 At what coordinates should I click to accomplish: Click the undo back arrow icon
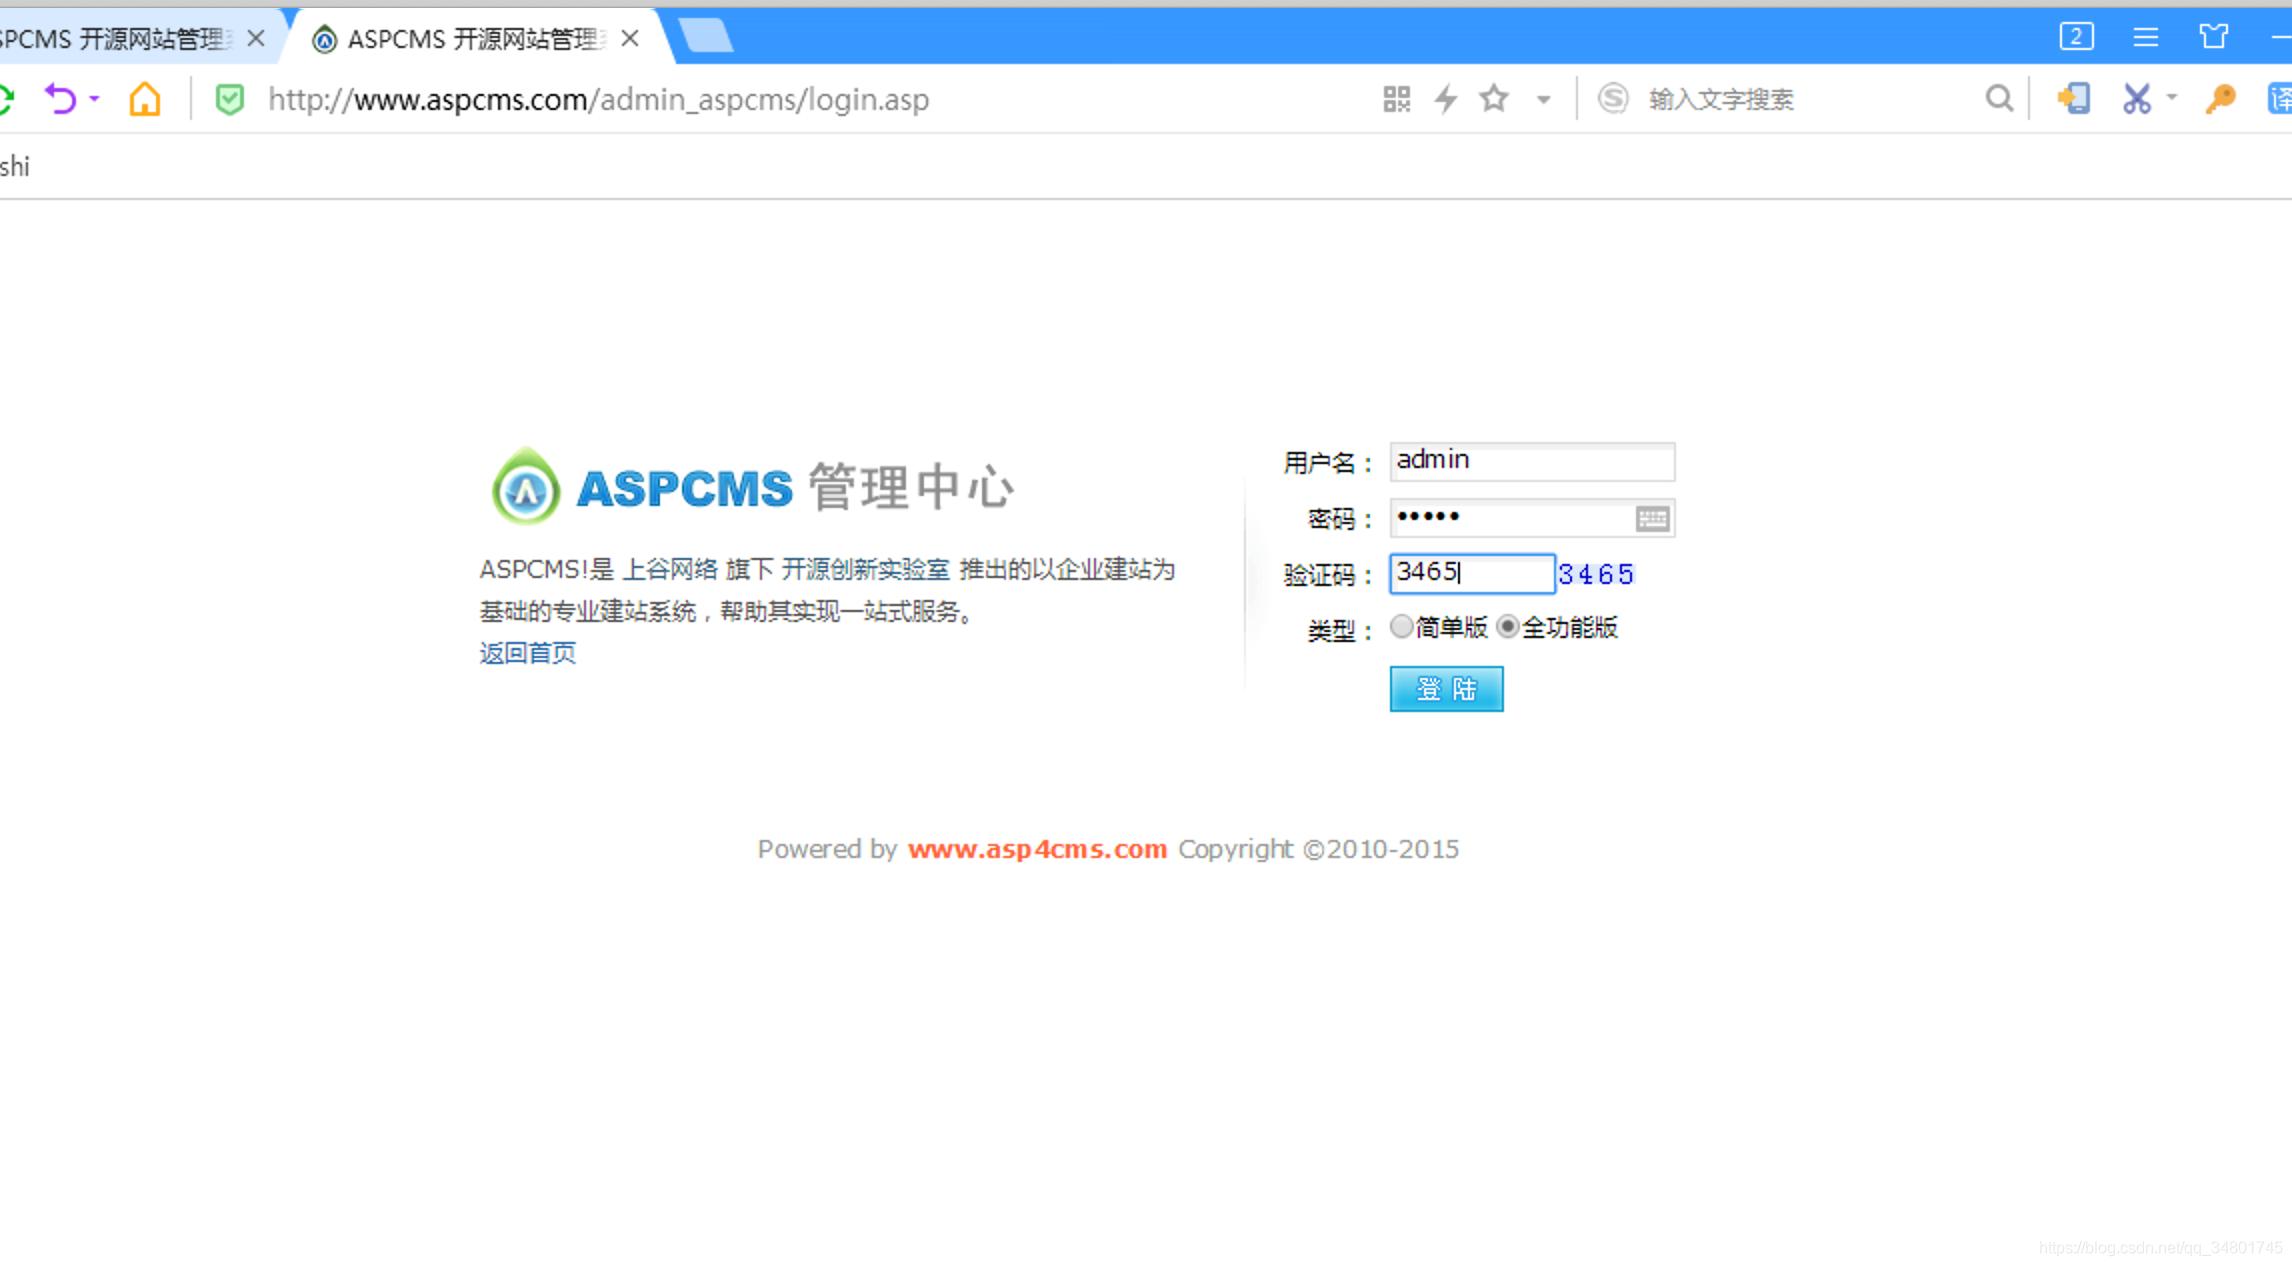[x=61, y=99]
